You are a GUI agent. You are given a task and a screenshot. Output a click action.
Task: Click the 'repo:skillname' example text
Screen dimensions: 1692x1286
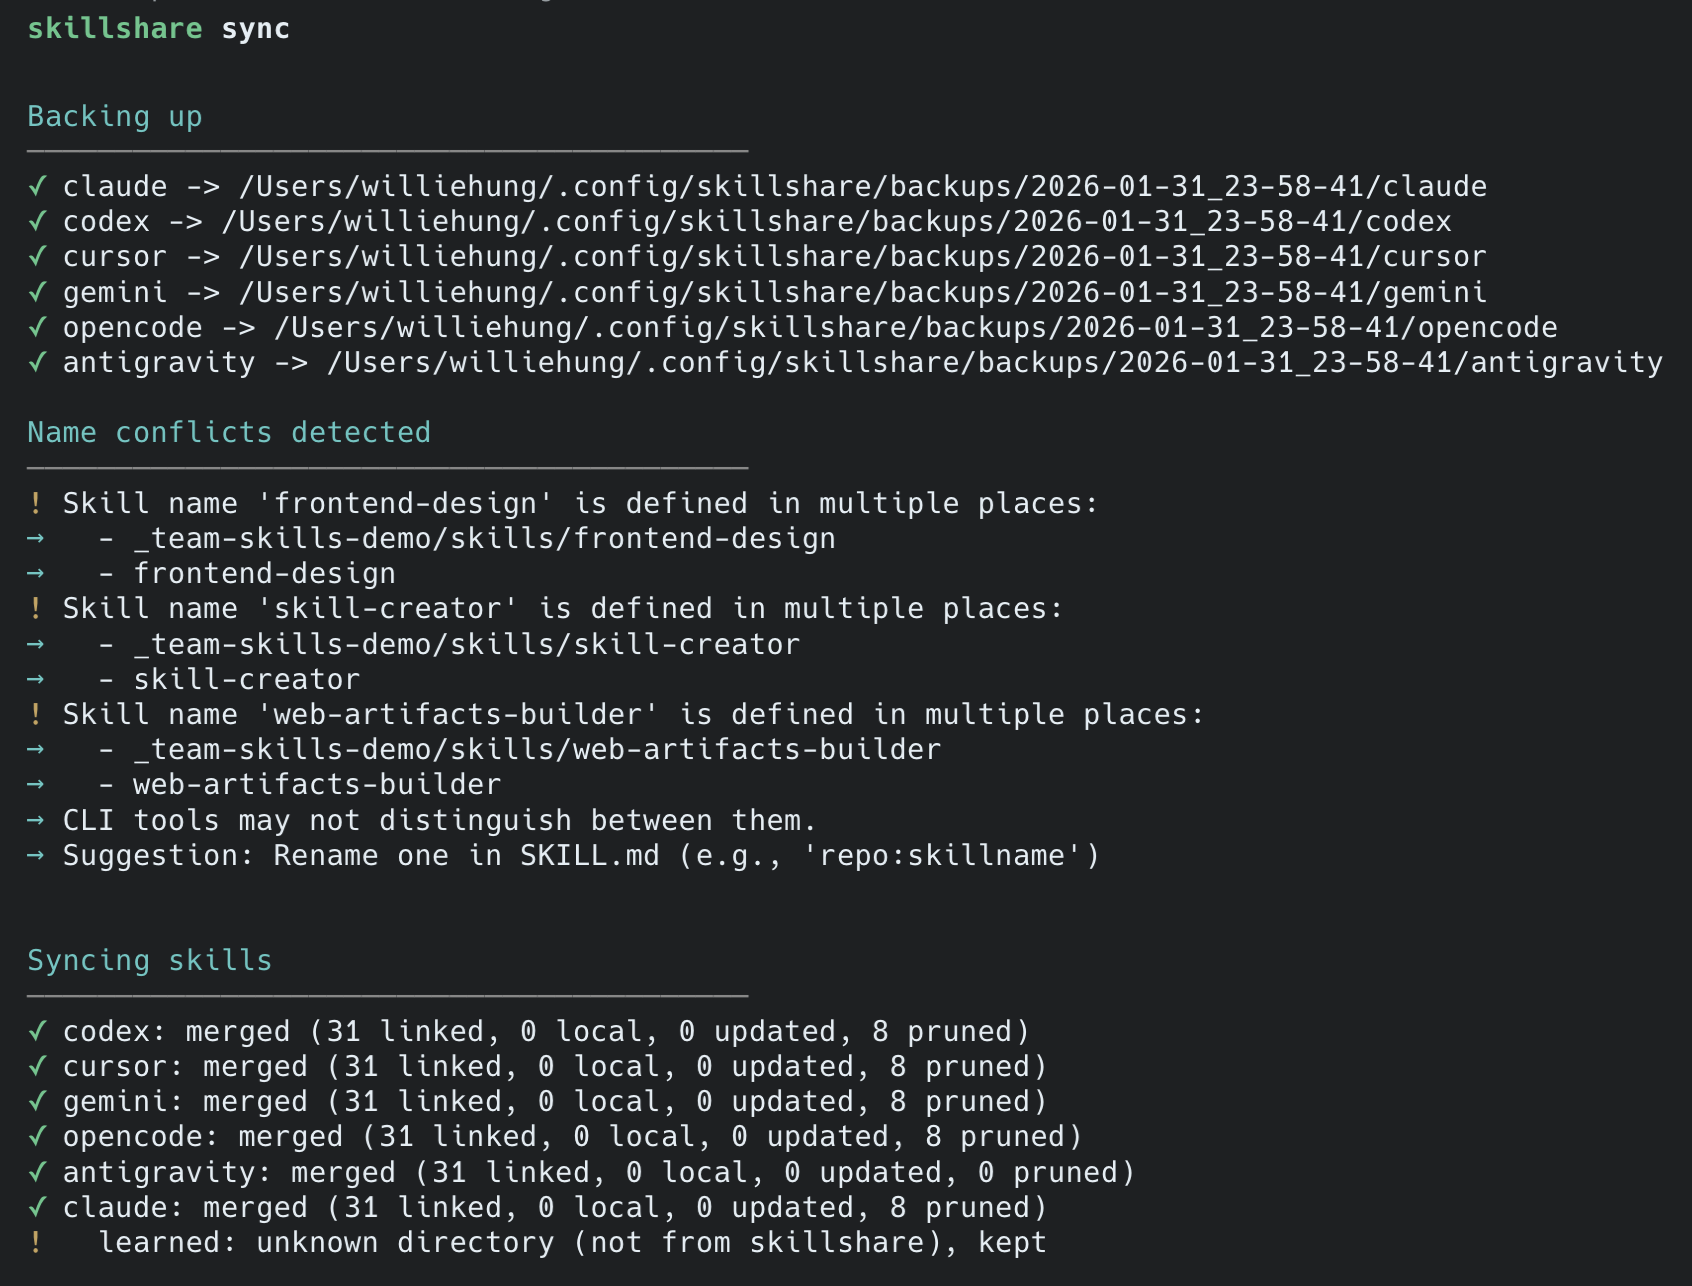(942, 856)
